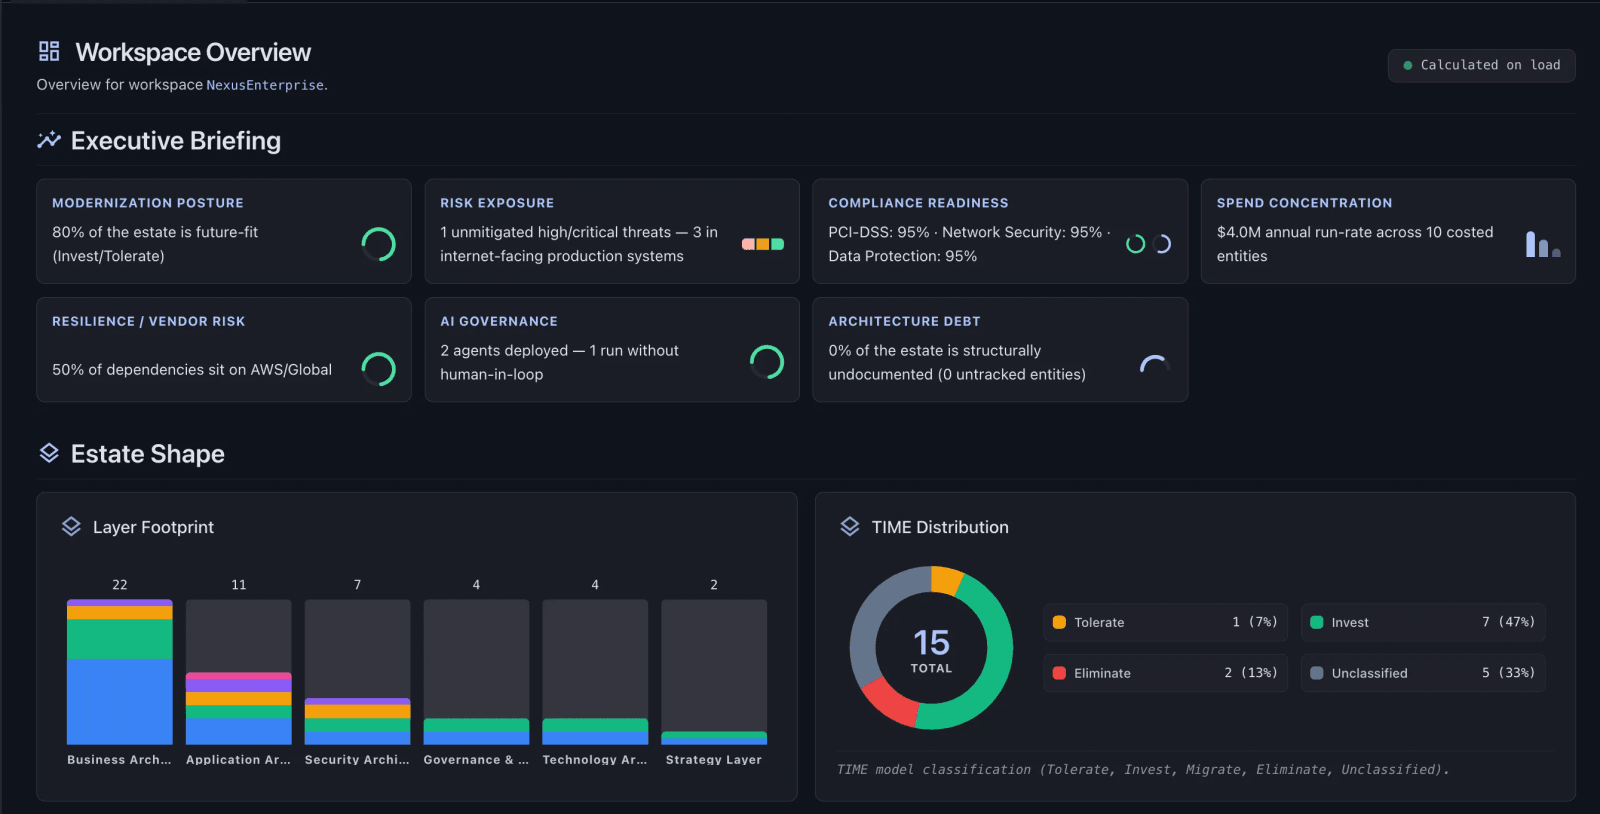Click the Unclassified legend row
The width and height of the screenshot is (1600, 814).
1424,673
